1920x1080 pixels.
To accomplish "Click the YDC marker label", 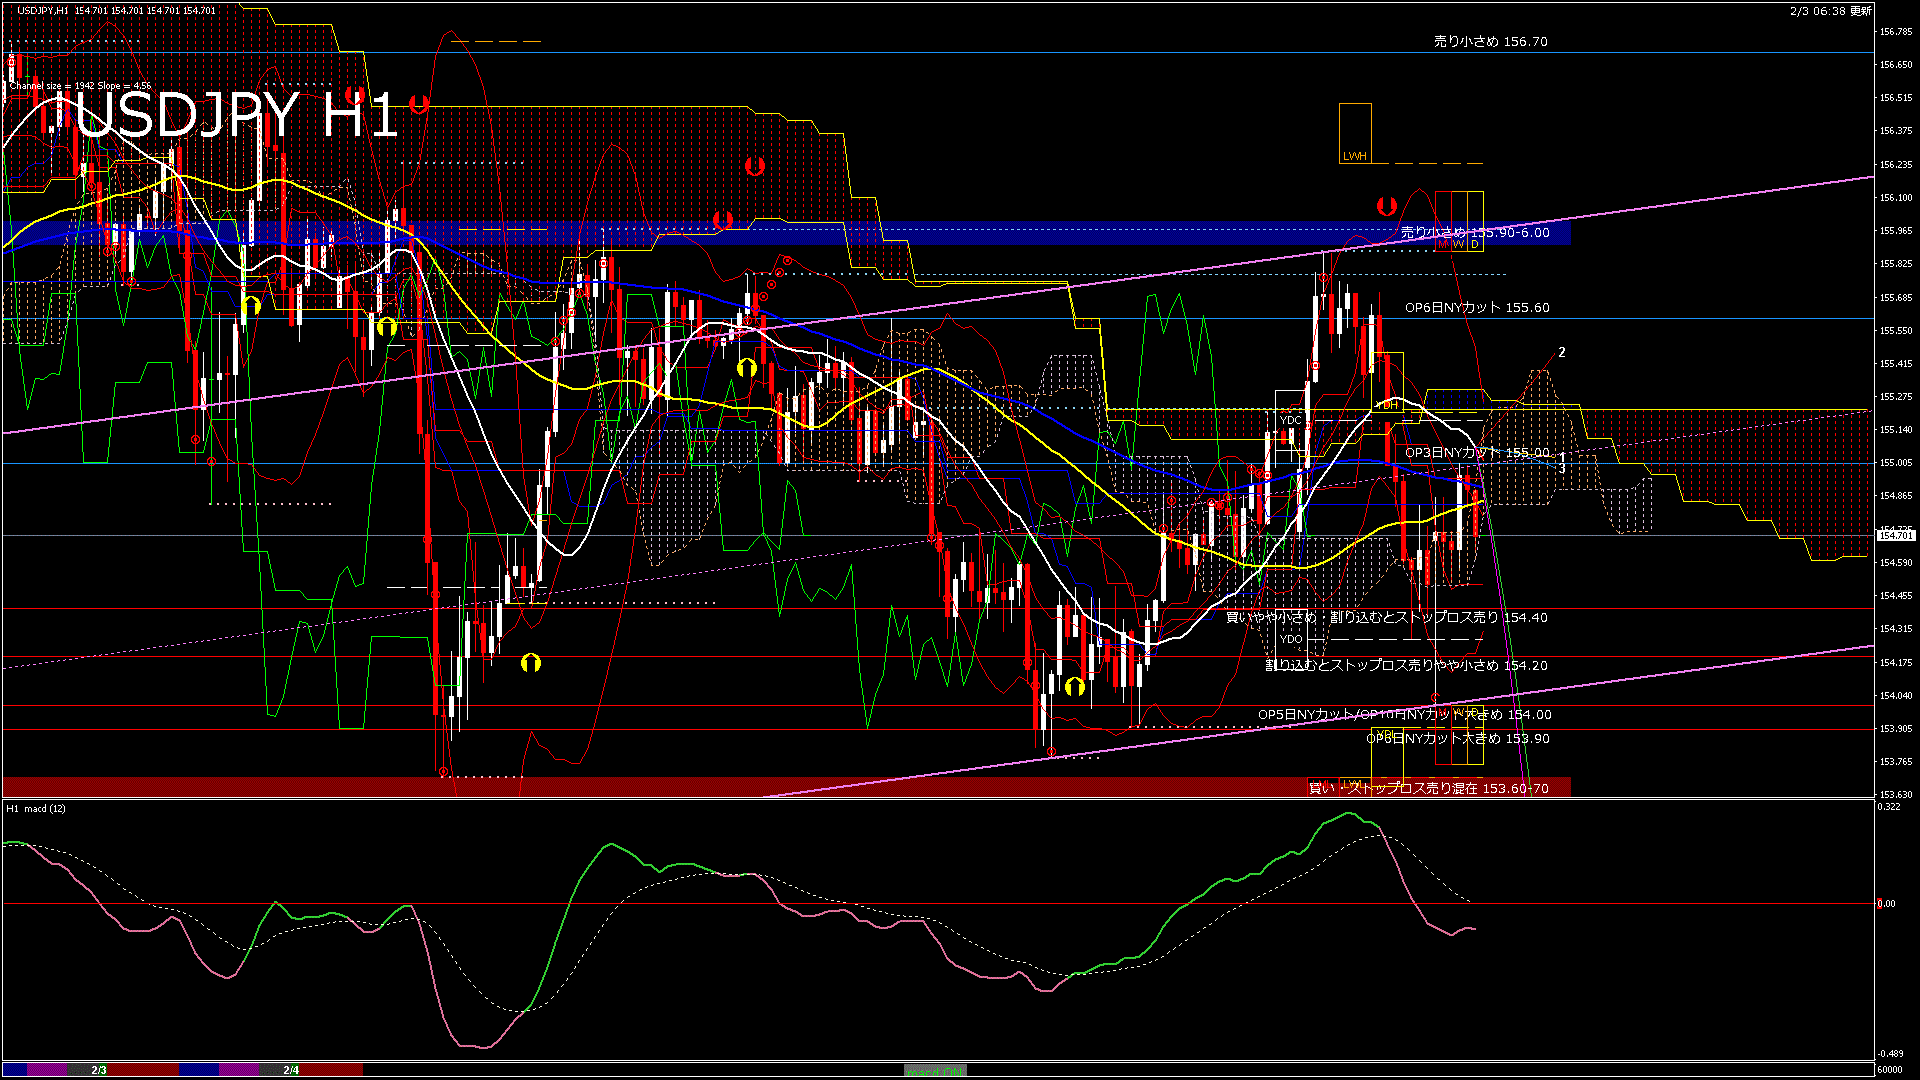I will tap(1291, 420).
